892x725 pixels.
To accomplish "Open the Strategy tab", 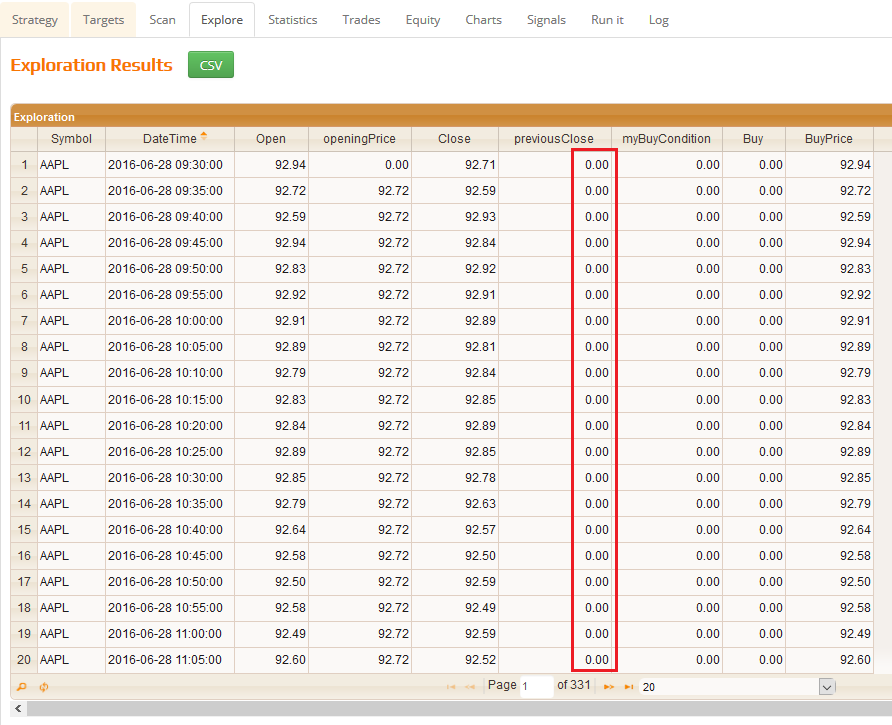I will pyautogui.click(x=35, y=20).
